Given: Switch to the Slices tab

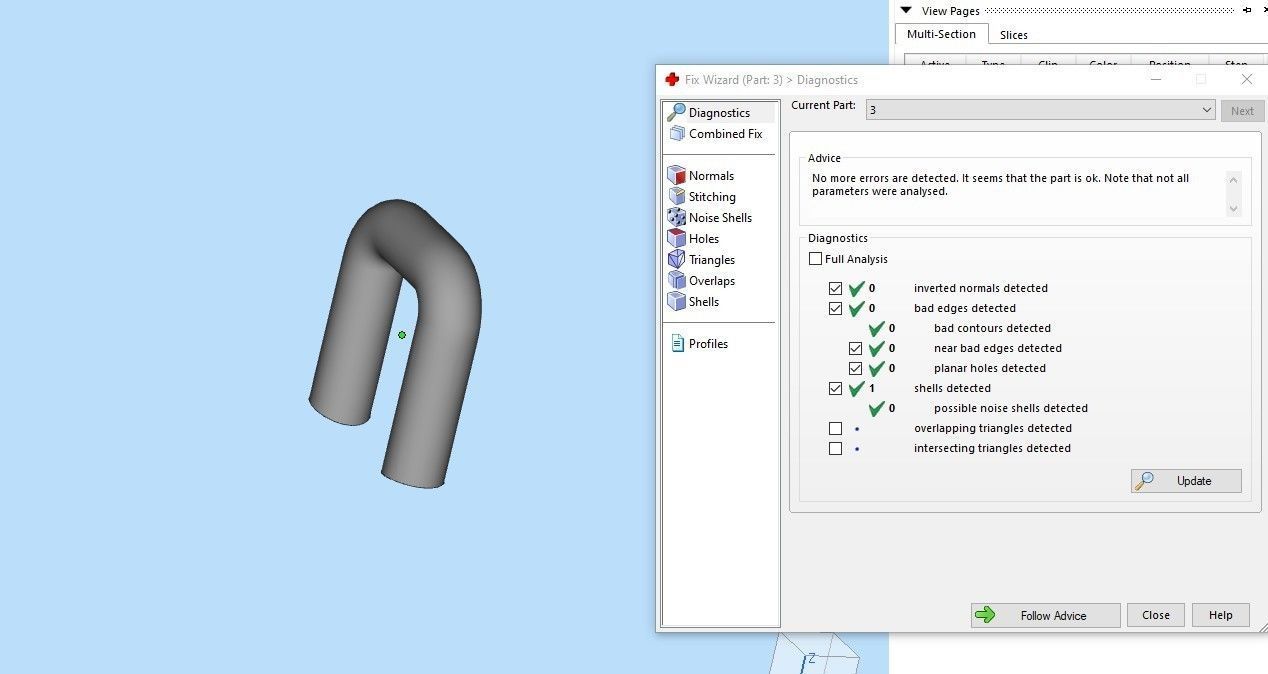Looking at the screenshot, I should coord(1014,35).
